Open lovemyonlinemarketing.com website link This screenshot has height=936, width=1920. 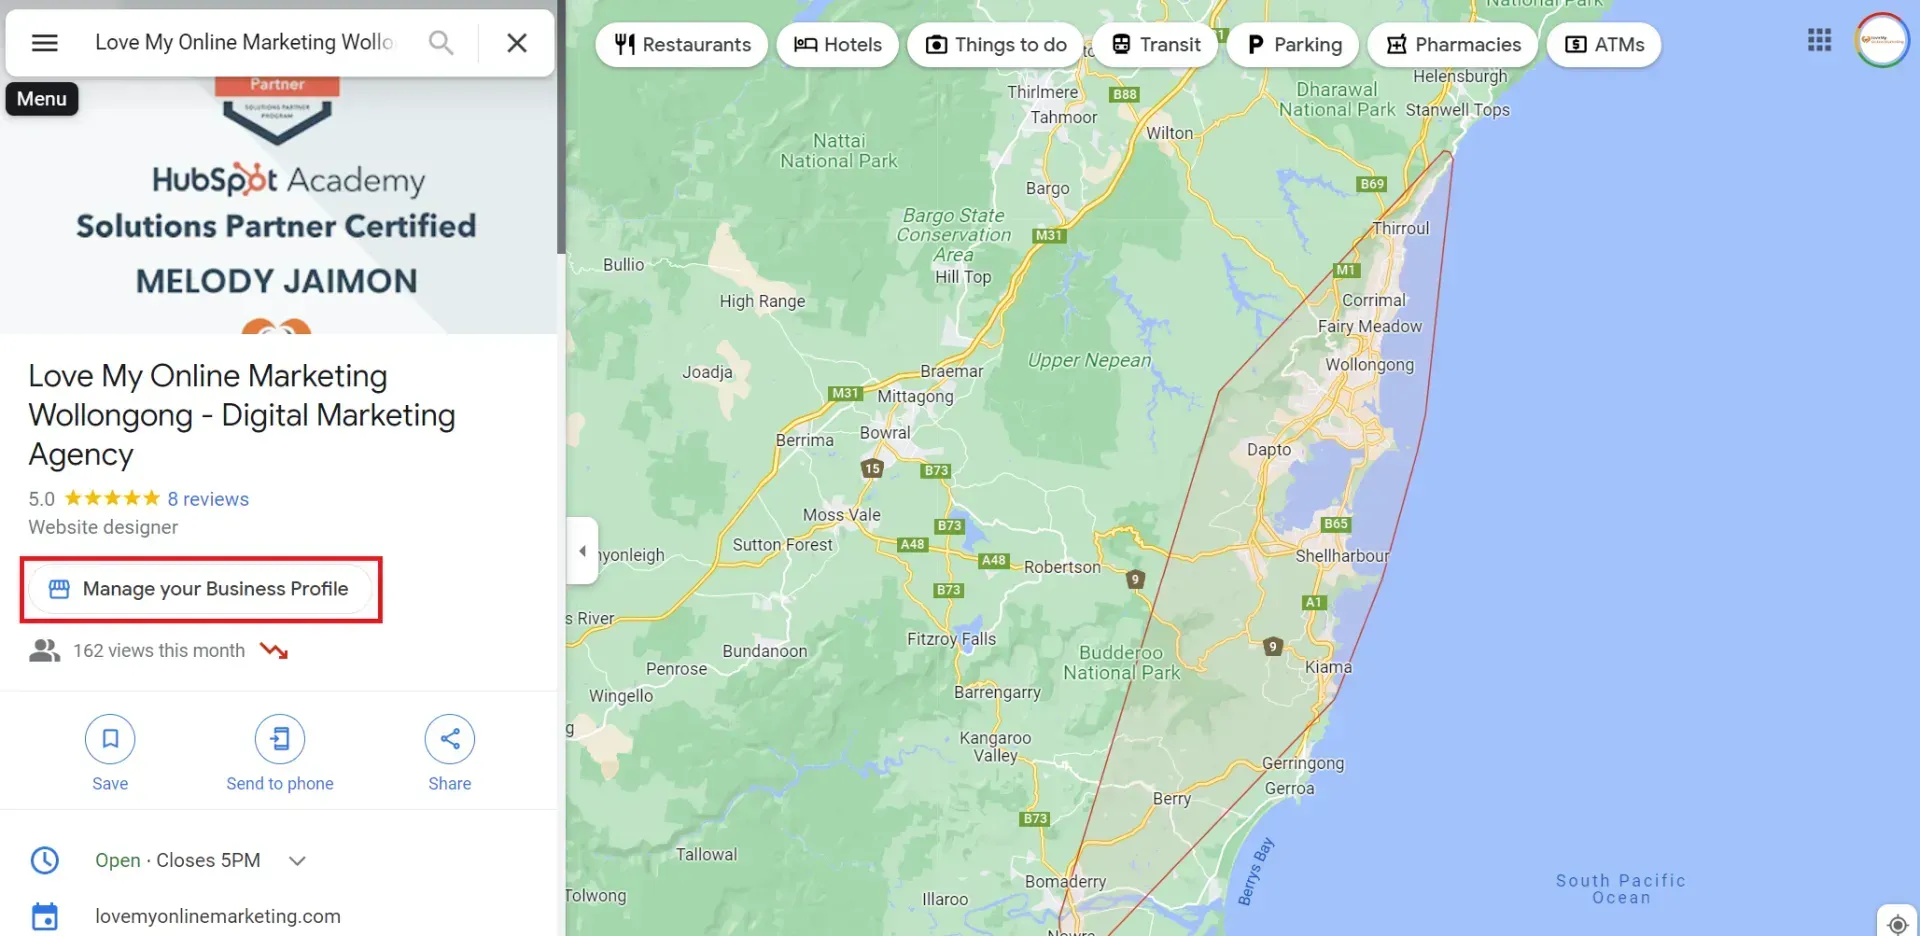click(x=218, y=916)
